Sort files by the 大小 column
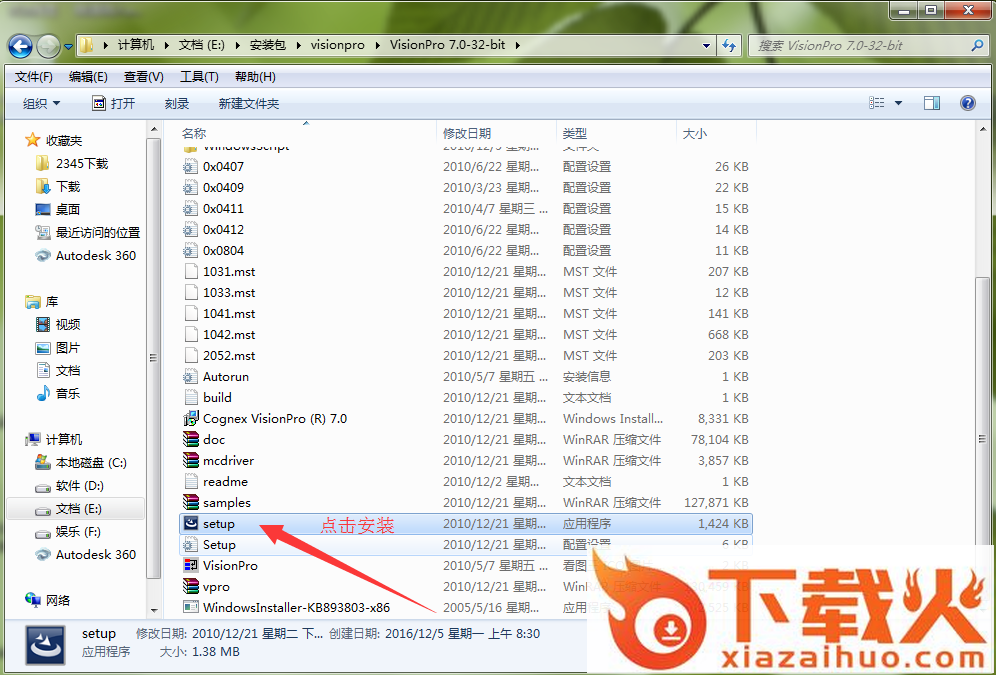Viewport: 996px width, 675px height. click(x=717, y=133)
